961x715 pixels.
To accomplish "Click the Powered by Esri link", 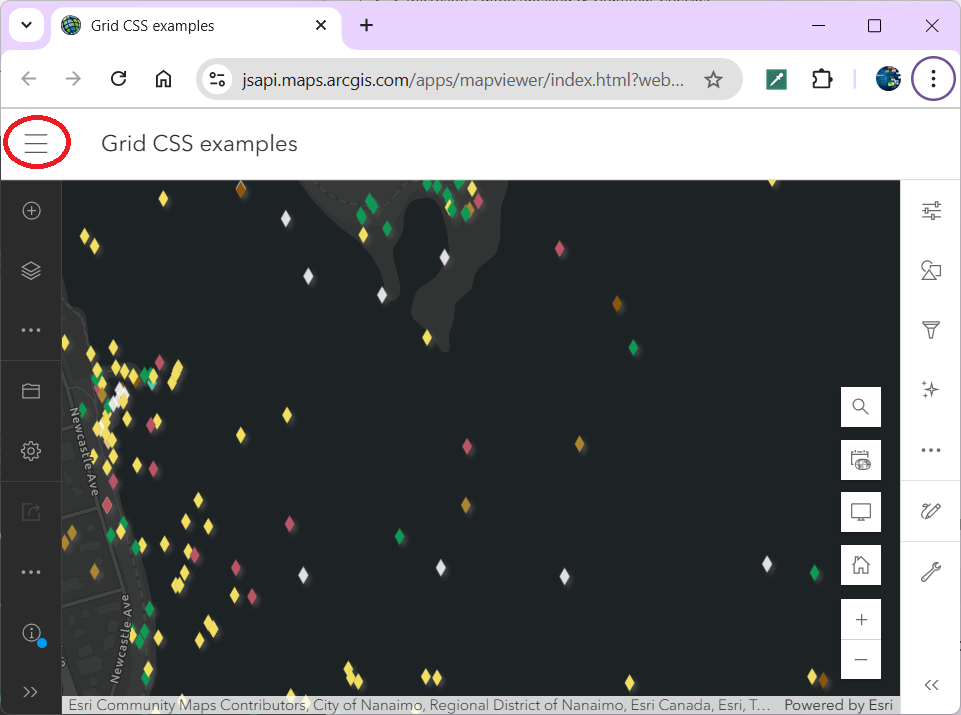I will pos(838,704).
